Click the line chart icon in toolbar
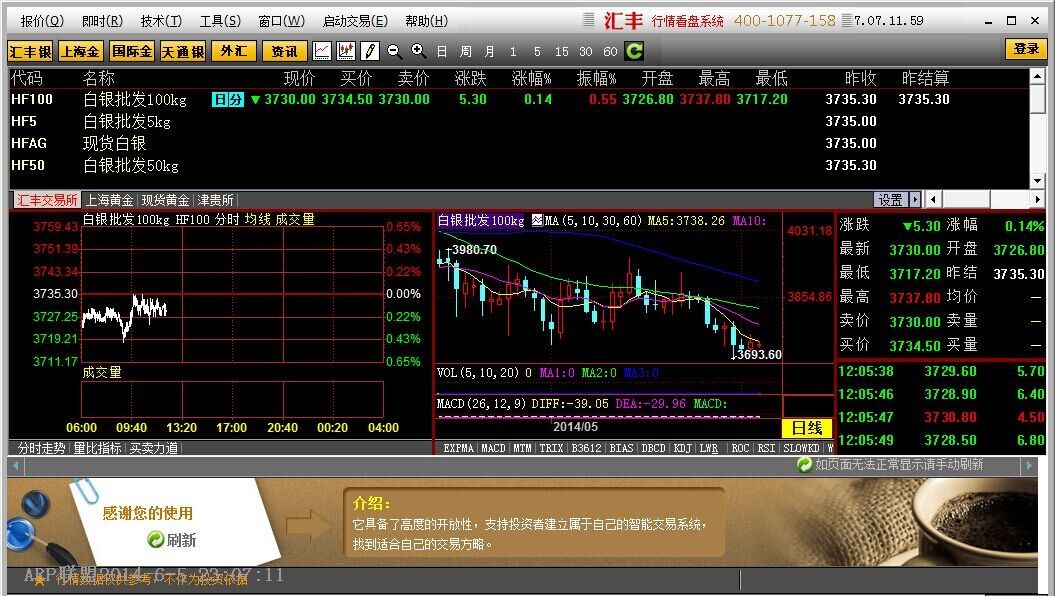This screenshot has width=1055, height=596. [322, 51]
